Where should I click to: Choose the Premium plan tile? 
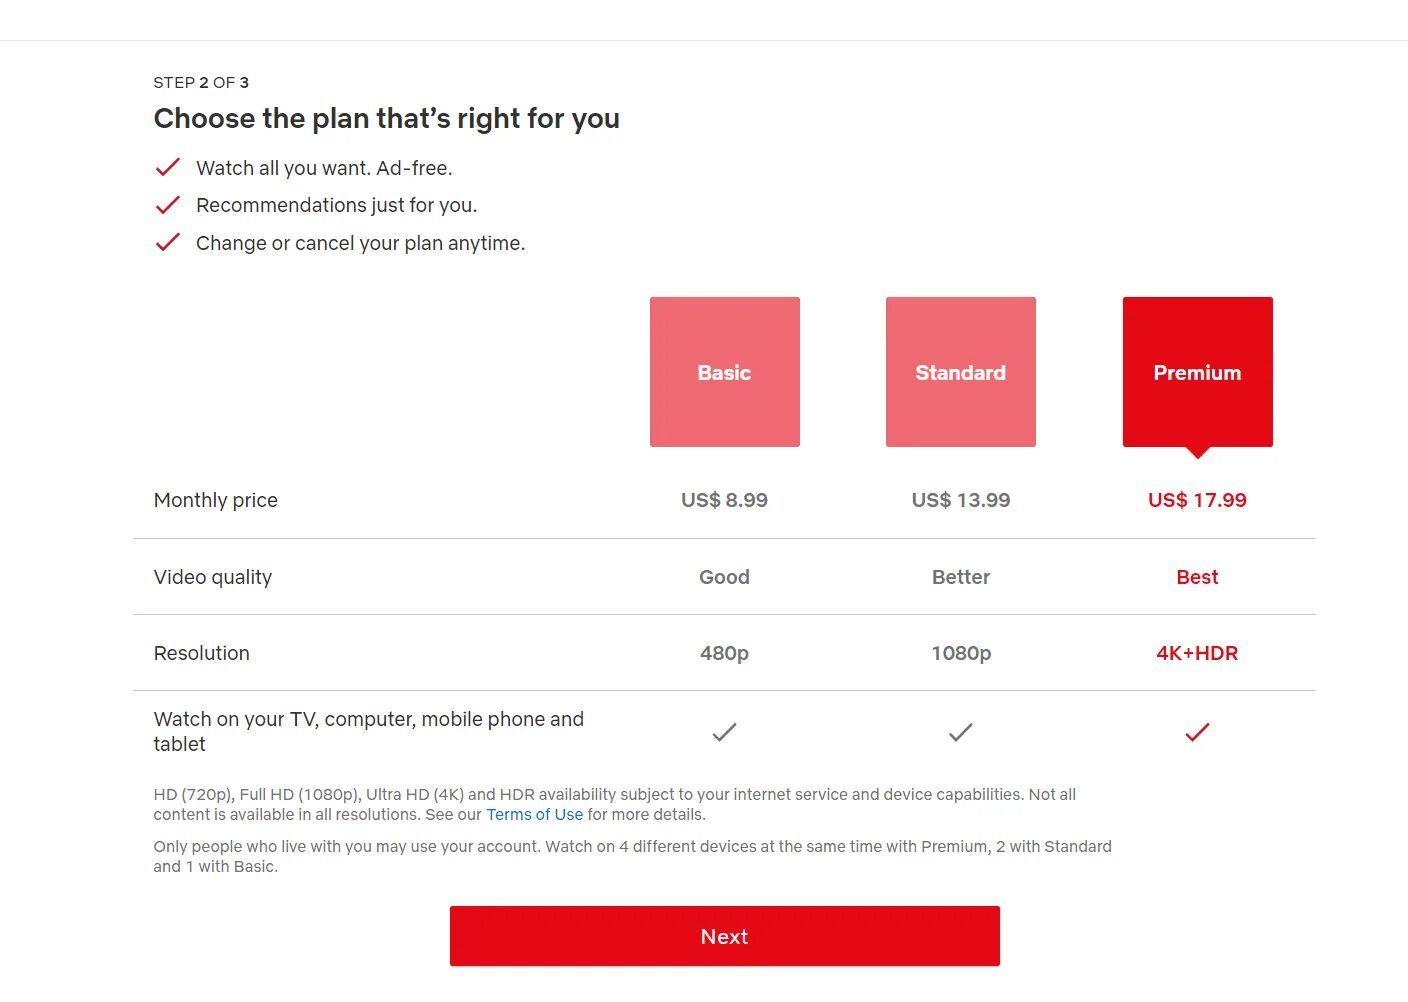coord(1197,372)
